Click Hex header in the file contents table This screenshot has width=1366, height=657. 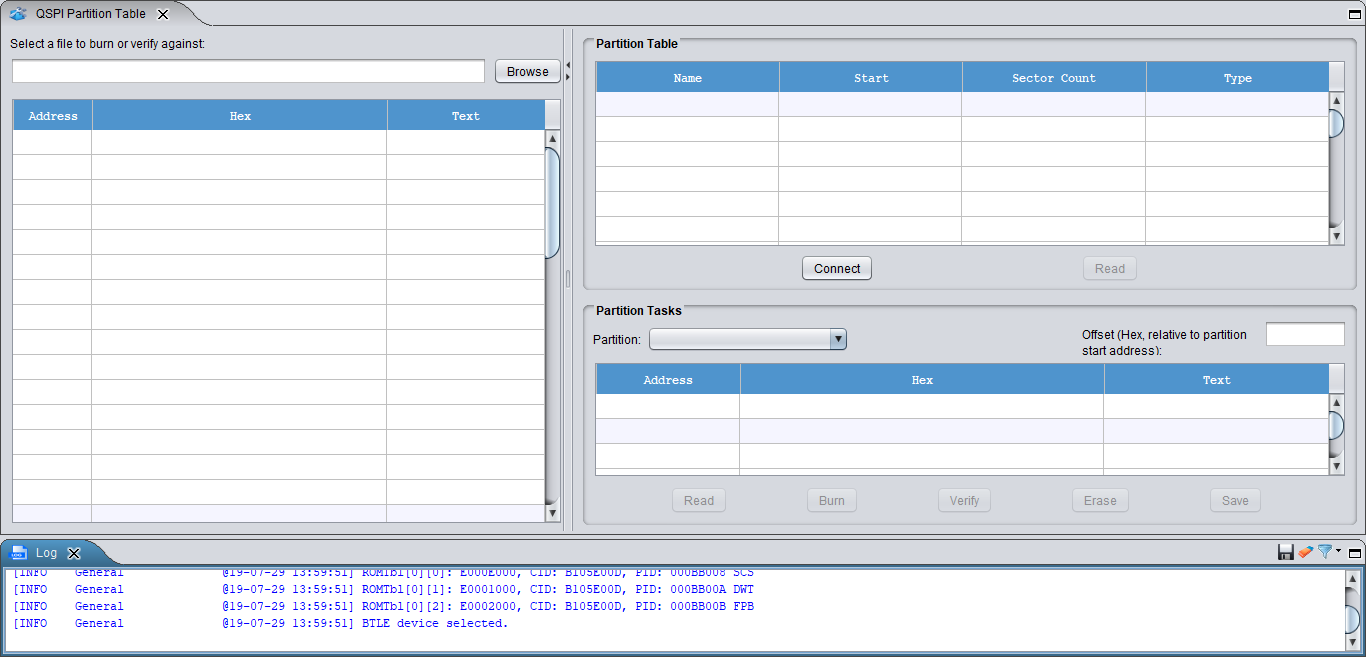pyautogui.click(x=240, y=116)
